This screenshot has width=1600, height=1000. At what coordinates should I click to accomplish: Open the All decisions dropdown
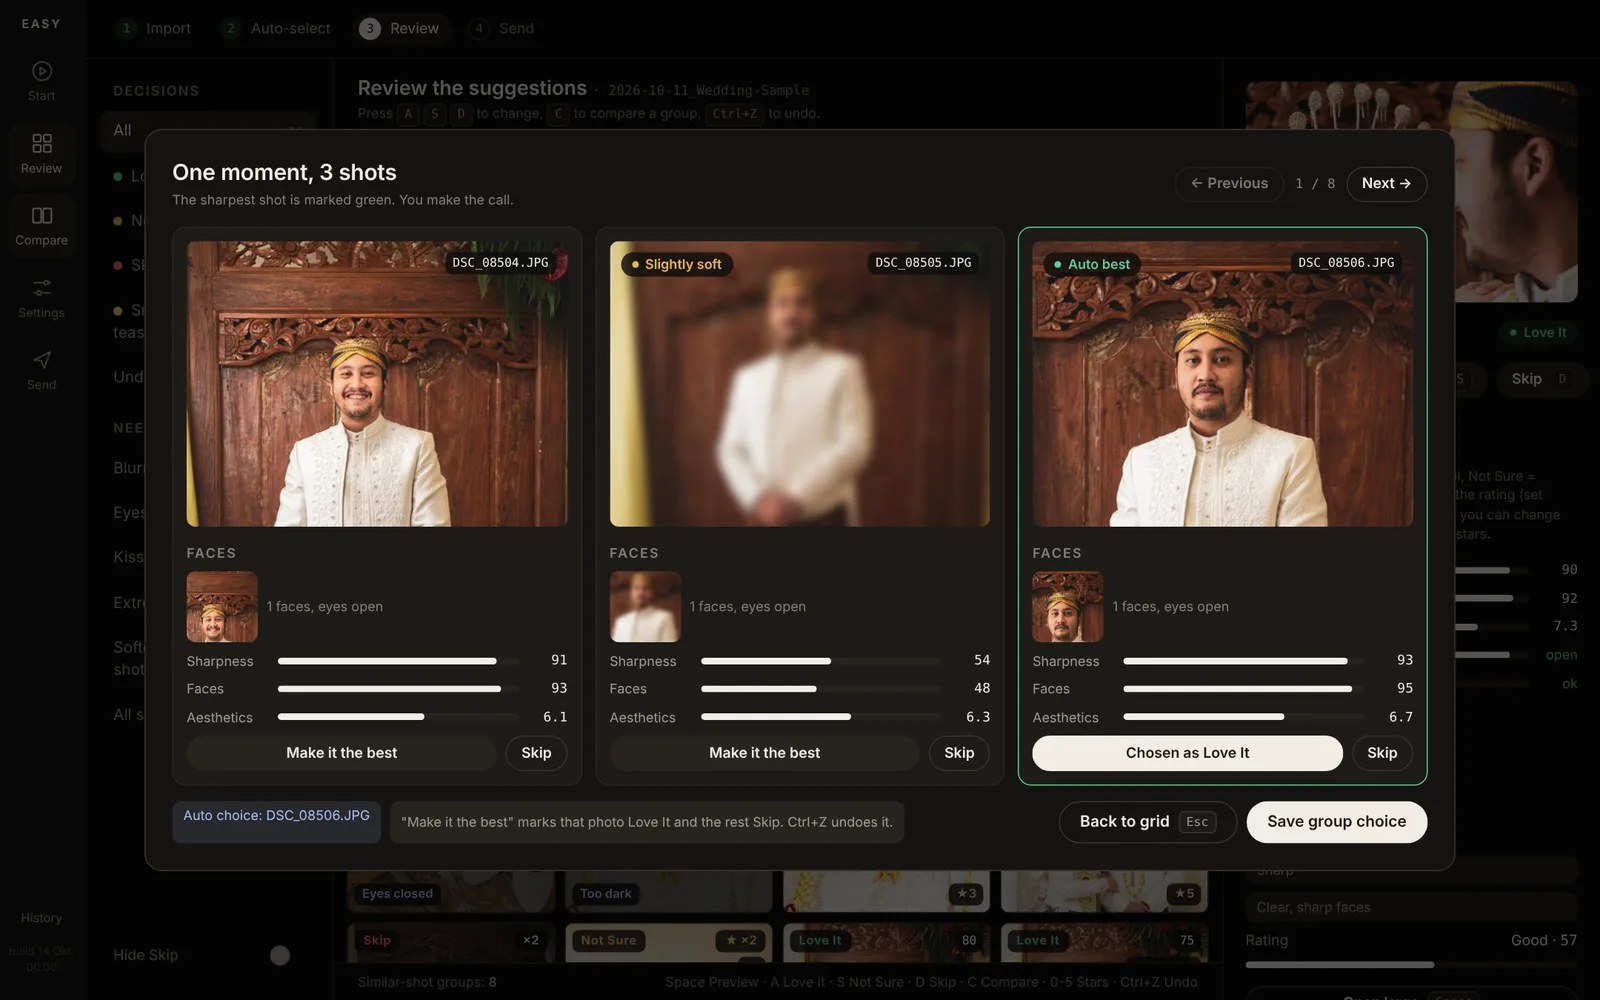(208, 130)
